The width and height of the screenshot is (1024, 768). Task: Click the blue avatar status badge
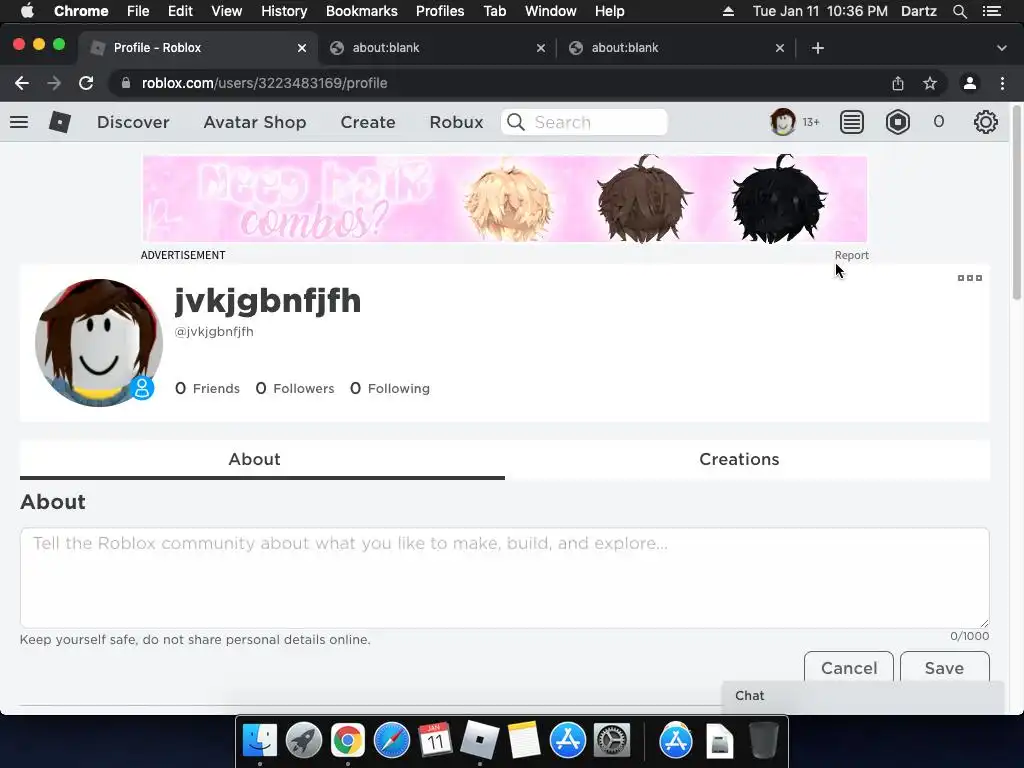pyautogui.click(x=142, y=388)
